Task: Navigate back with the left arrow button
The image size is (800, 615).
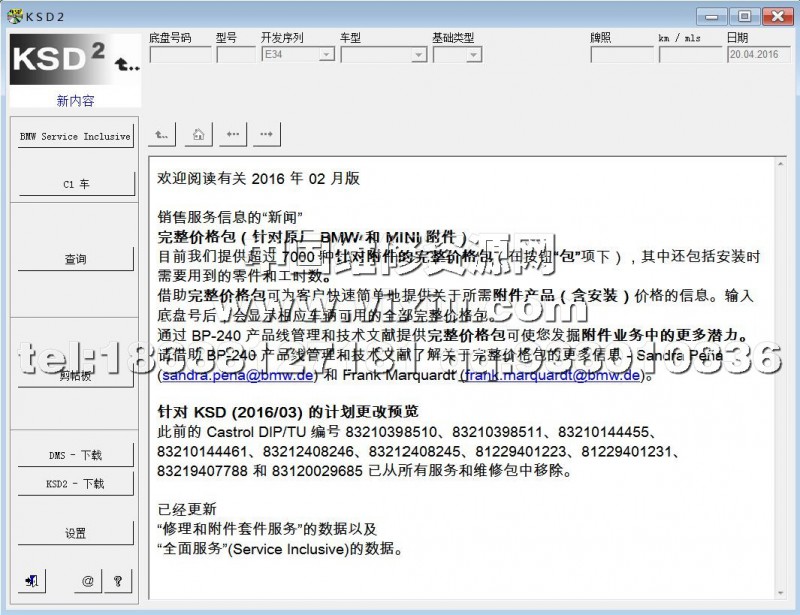Action: coord(233,135)
